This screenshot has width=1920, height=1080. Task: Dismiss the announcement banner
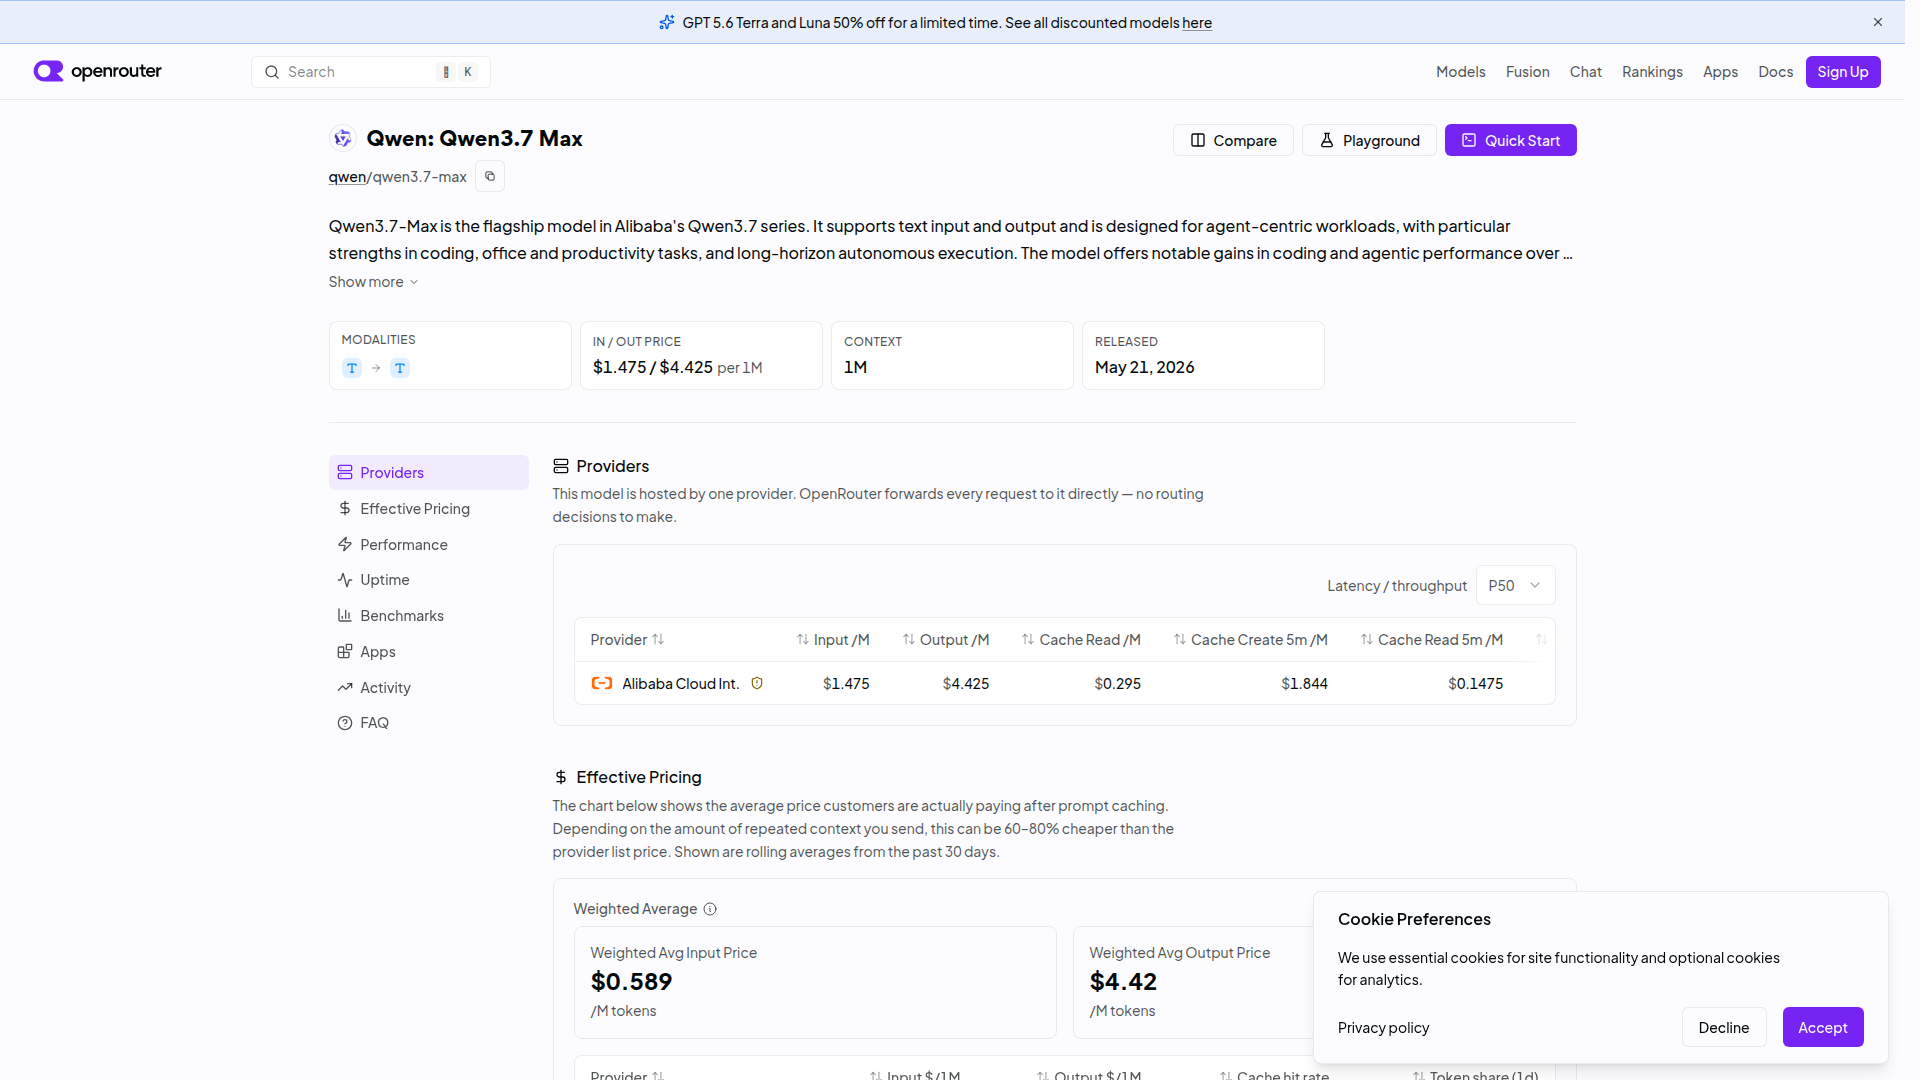tap(1878, 22)
